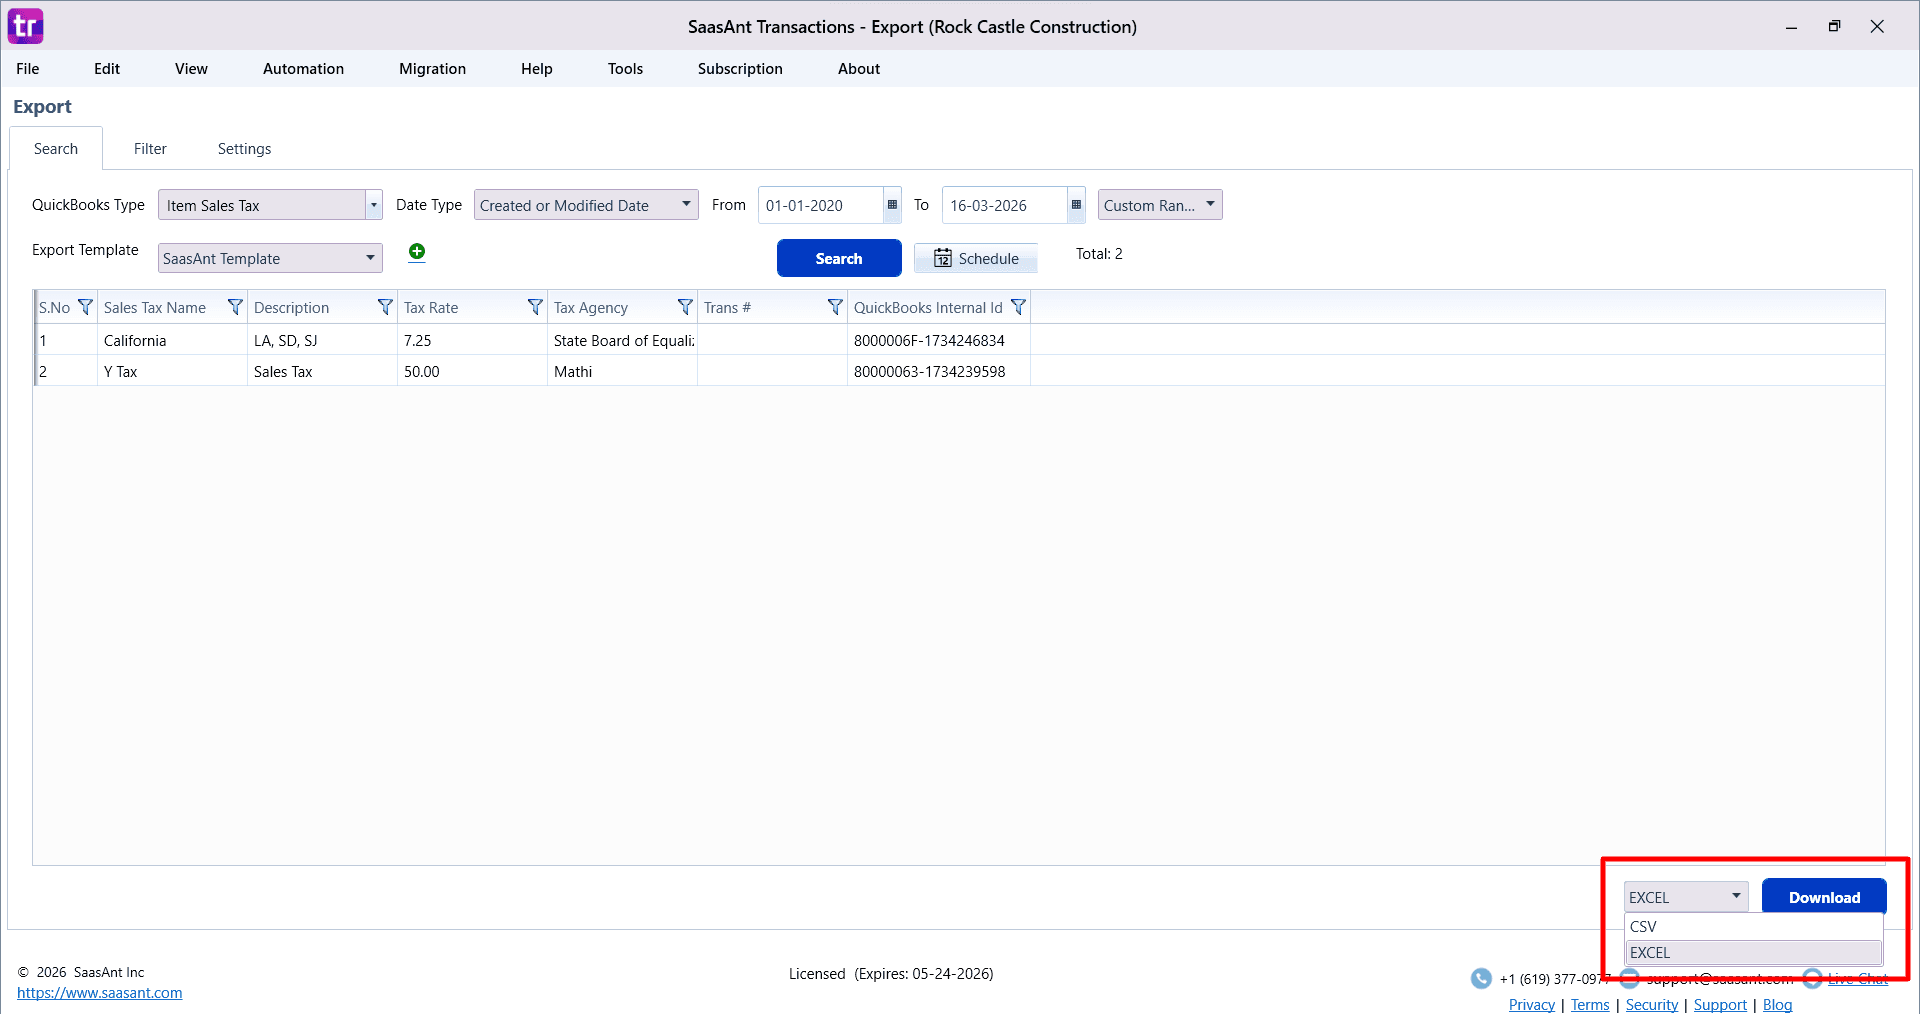The image size is (1920, 1014).
Task: Open the Migration menu
Action: 431,68
